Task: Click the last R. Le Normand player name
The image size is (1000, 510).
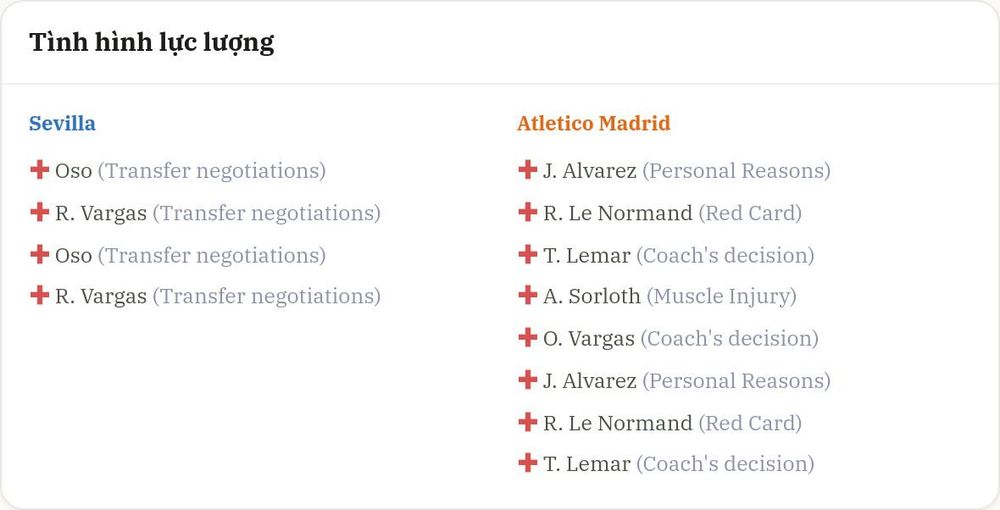Action: pos(617,423)
